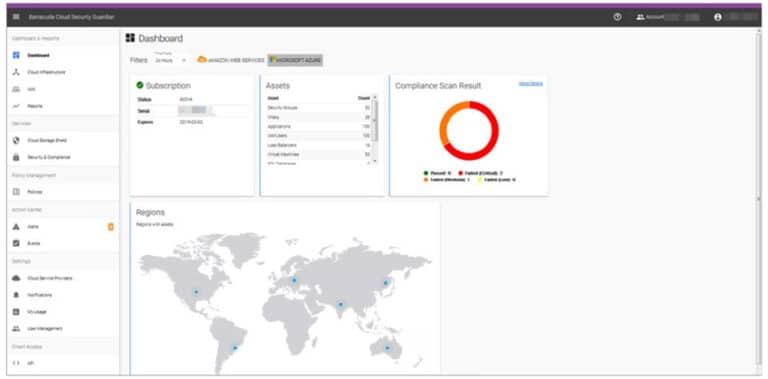Click the India region marker on map
This screenshot has width=768, height=379.
[x=340, y=305]
